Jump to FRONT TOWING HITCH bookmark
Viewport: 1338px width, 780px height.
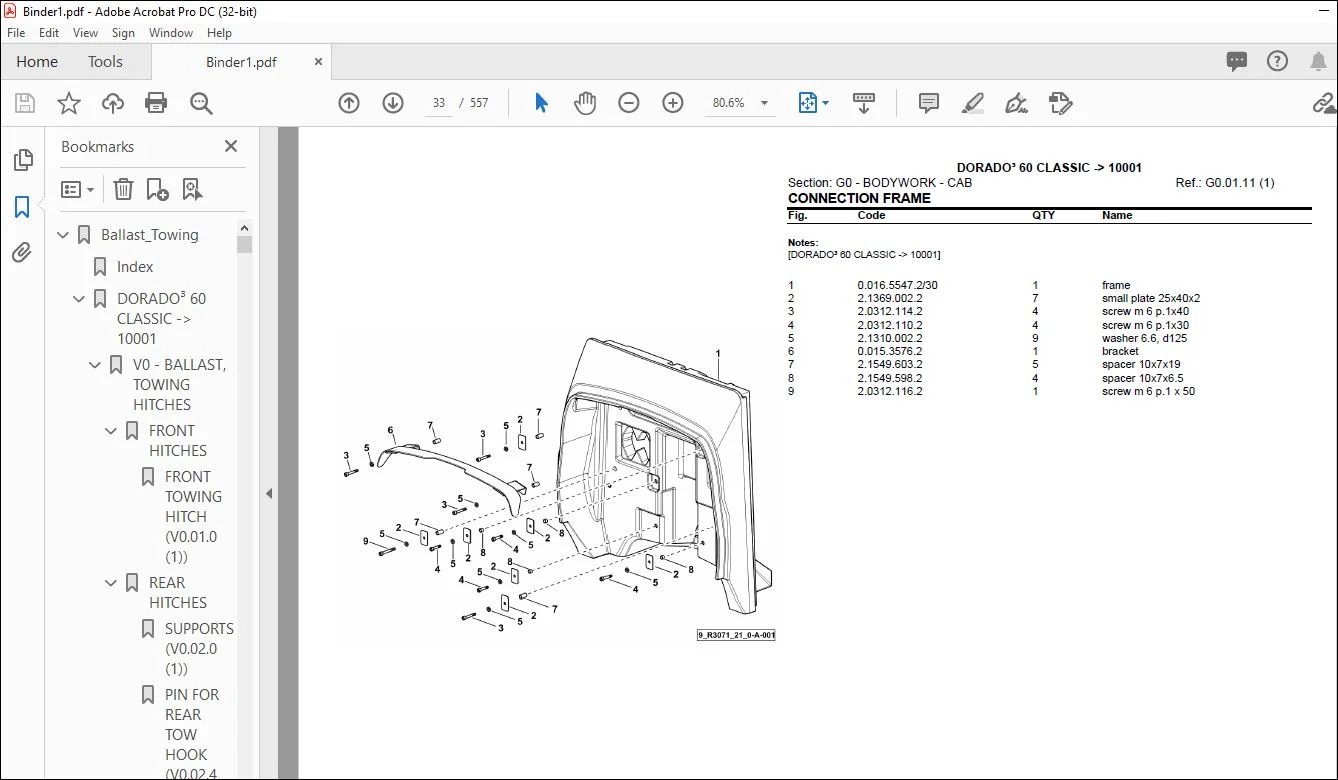(191, 517)
